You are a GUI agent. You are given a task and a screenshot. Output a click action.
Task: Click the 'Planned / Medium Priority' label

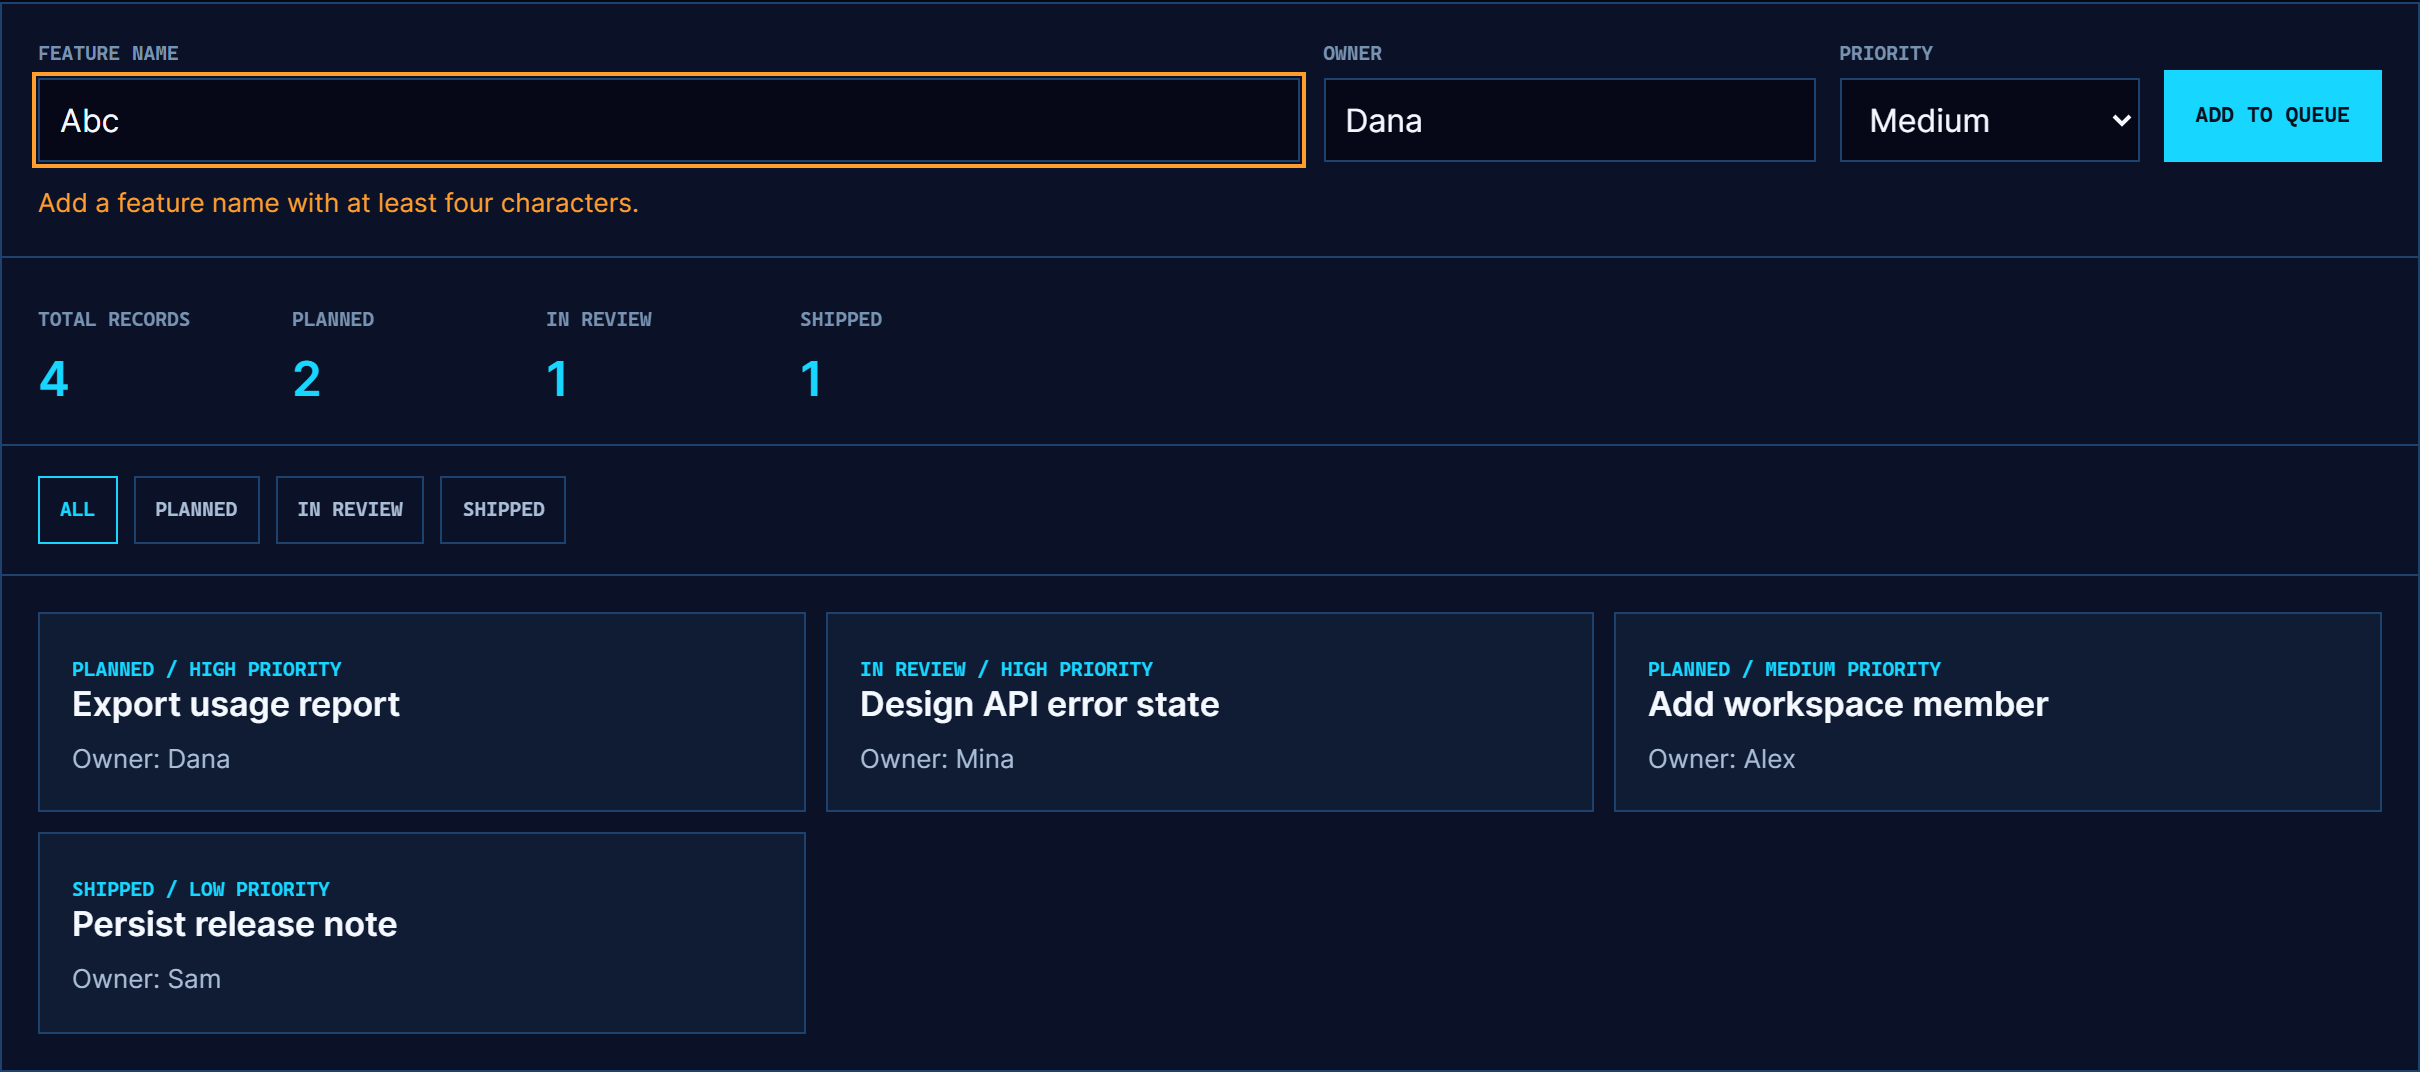(1794, 669)
